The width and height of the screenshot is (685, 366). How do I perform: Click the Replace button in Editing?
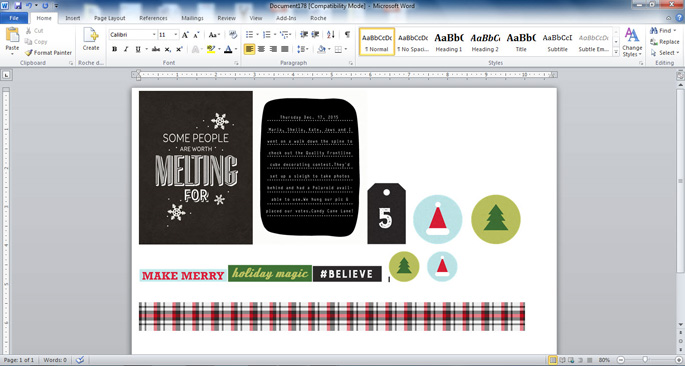[664, 41]
